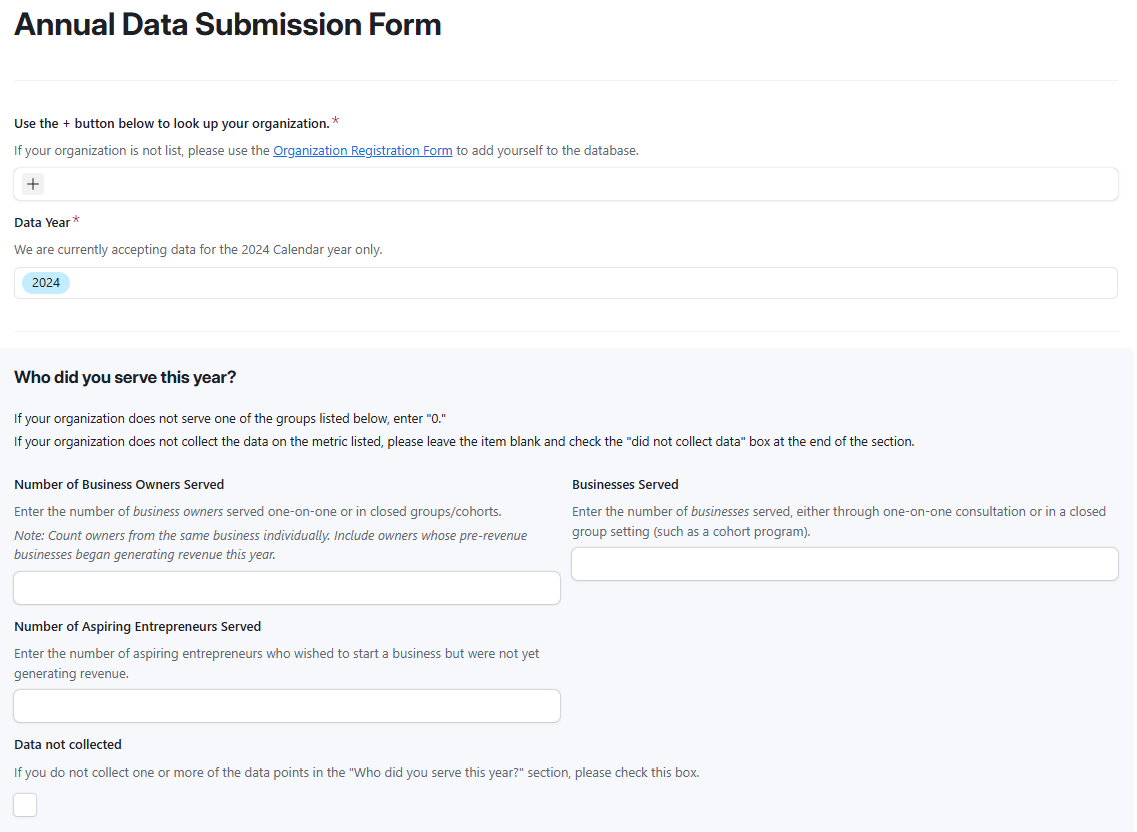The height and width of the screenshot is (832, 1137).
Task: Click the + button to look up organization
Action: pyautogui.click(x=33, y=184)
